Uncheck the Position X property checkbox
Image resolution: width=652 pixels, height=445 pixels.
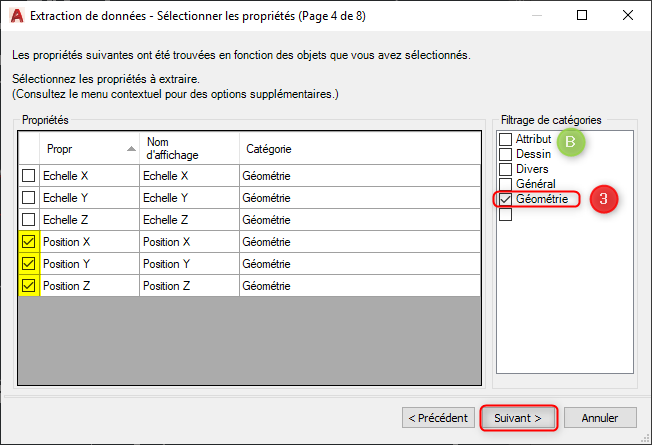[x=30, y=242]
